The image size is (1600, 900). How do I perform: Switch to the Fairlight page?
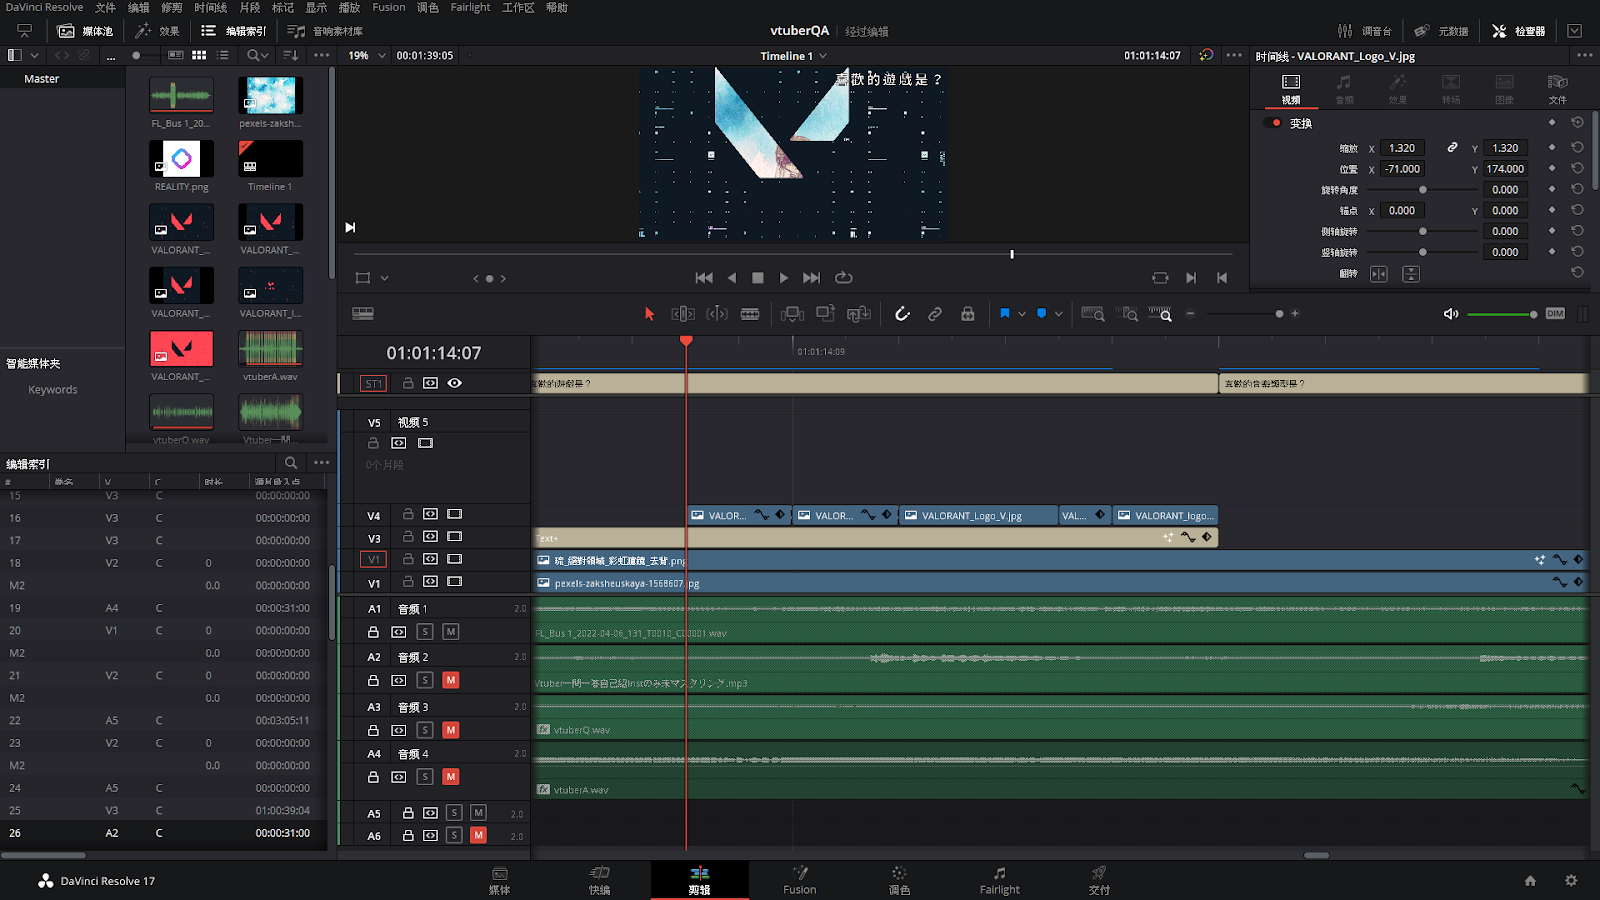point(999,880)
